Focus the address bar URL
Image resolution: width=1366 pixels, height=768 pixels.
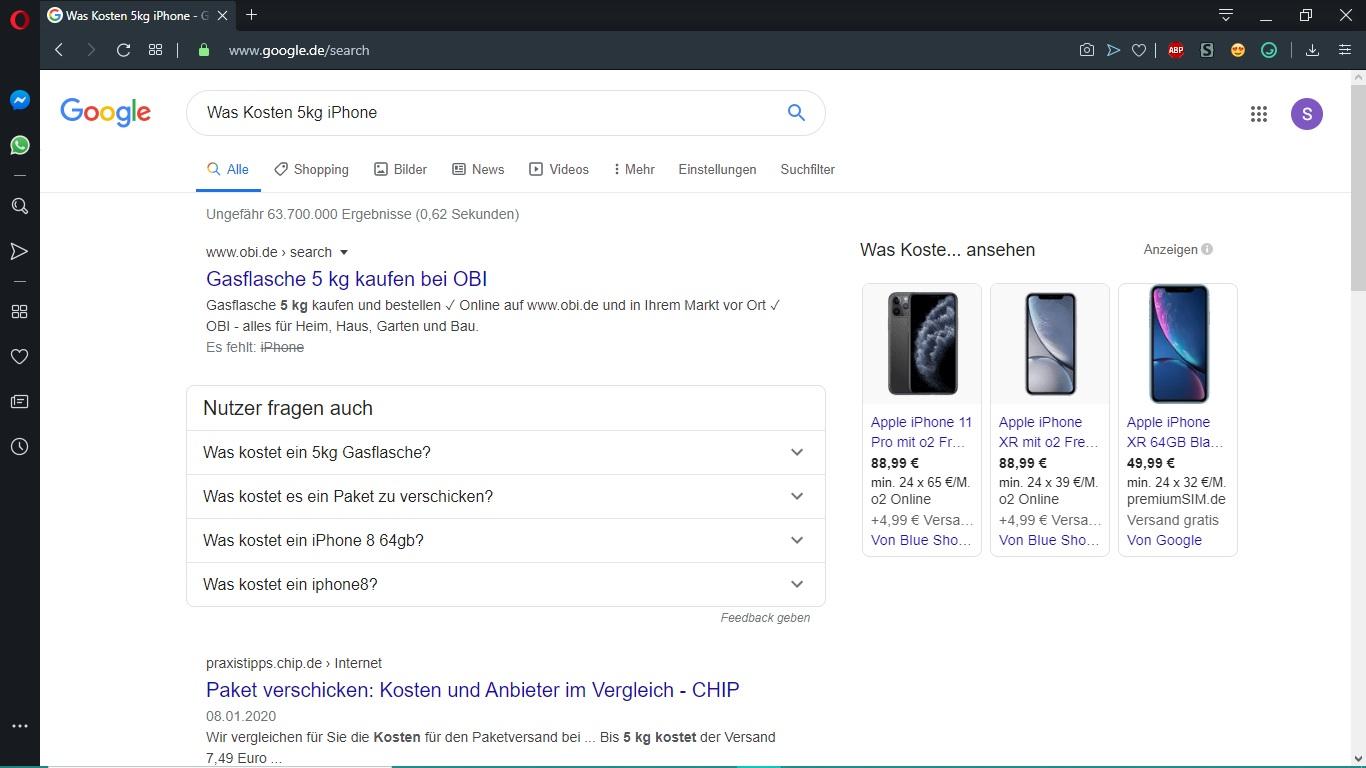299,50
